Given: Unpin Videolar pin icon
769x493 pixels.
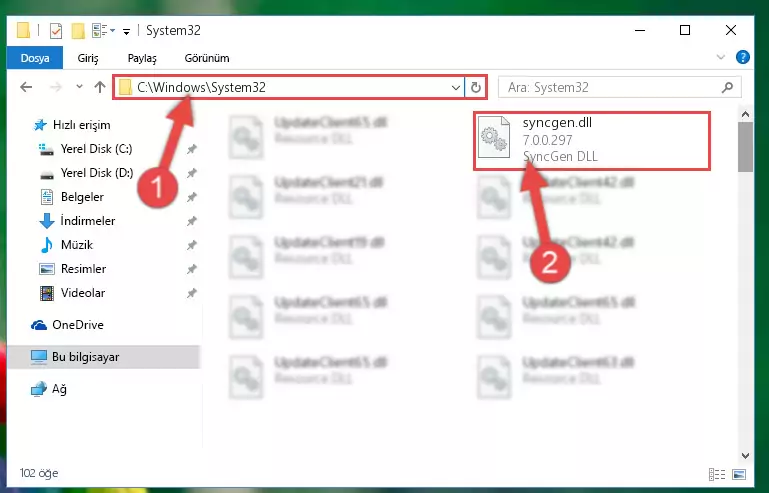Looking at the screenshot, I should point(191,293).
